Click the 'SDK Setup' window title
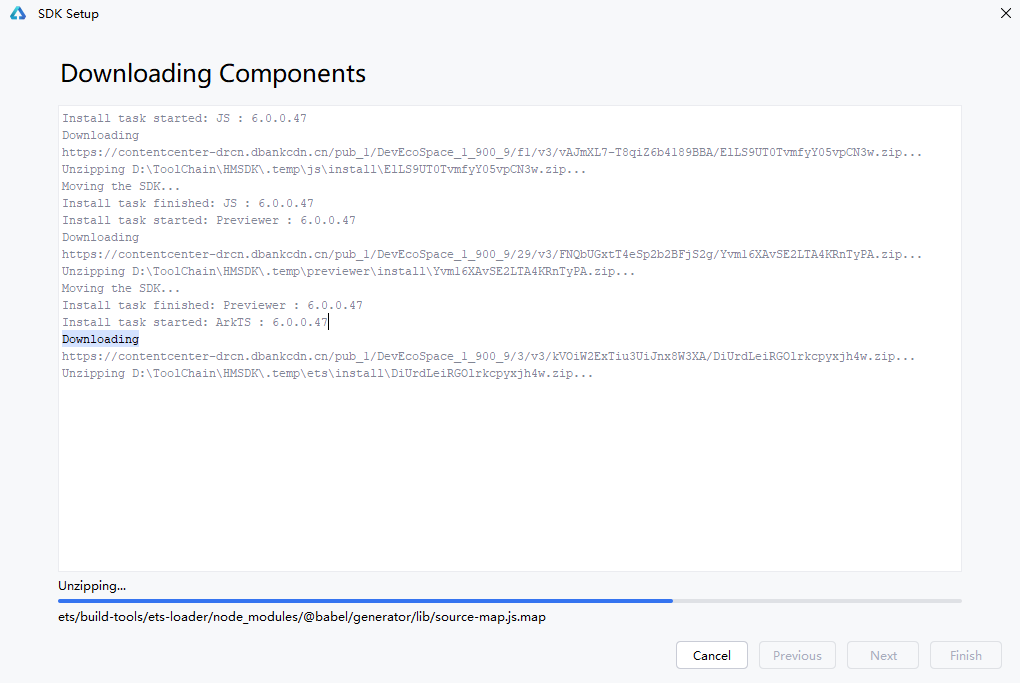This screenshot has width=1020, height=683. pyautogui.click(x=68, y=14)
